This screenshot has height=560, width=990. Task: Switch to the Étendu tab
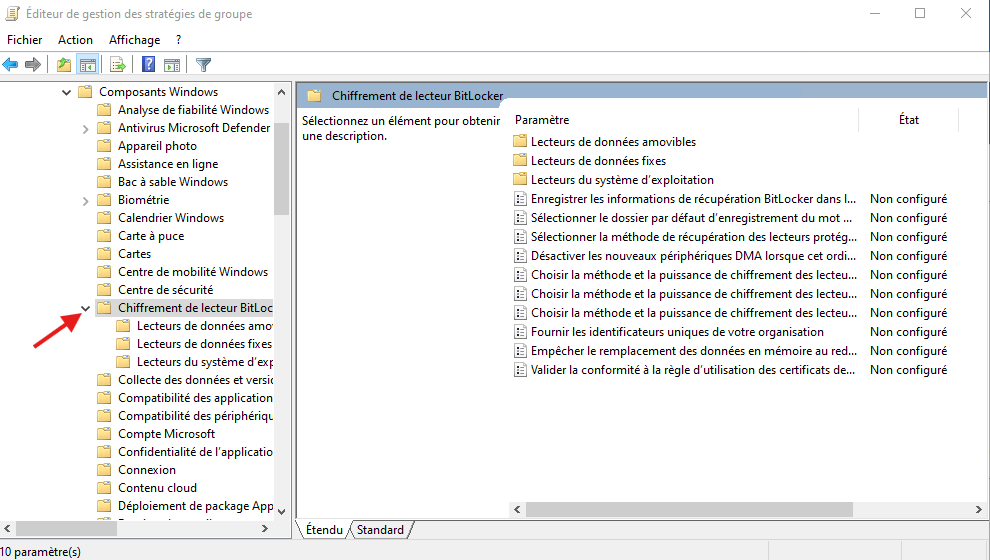[324, 530]
